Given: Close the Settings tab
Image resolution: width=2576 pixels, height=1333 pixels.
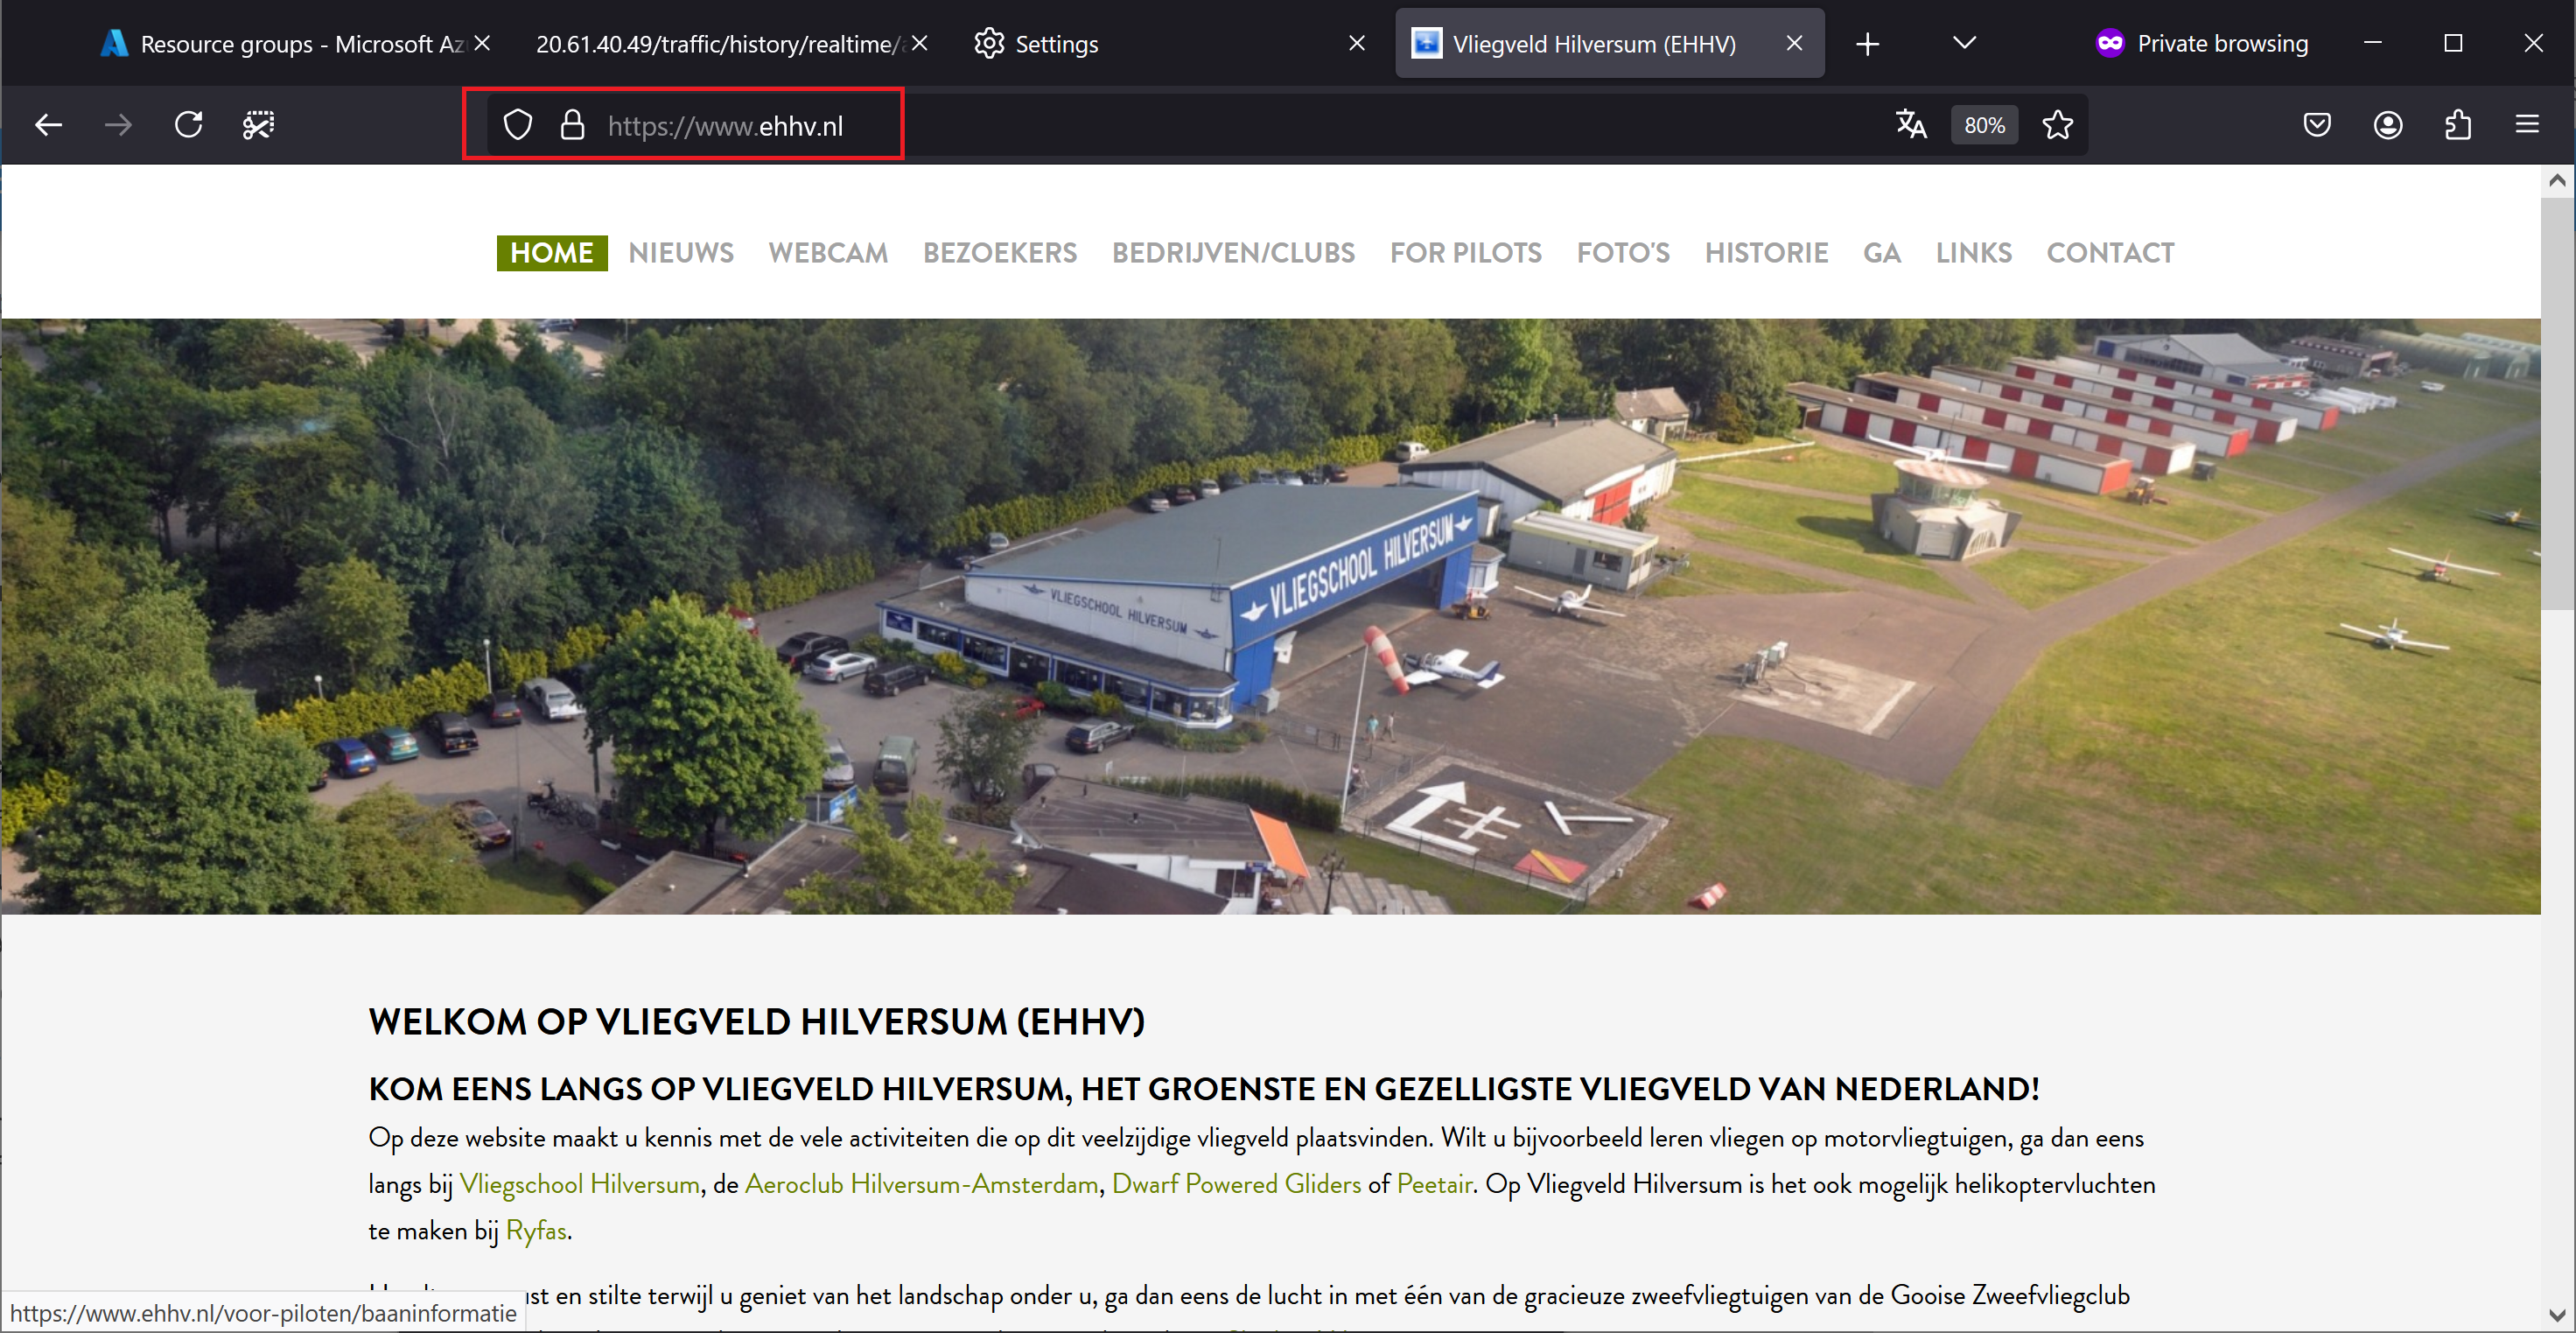Looking at the screenshot, I should 1357,43.
